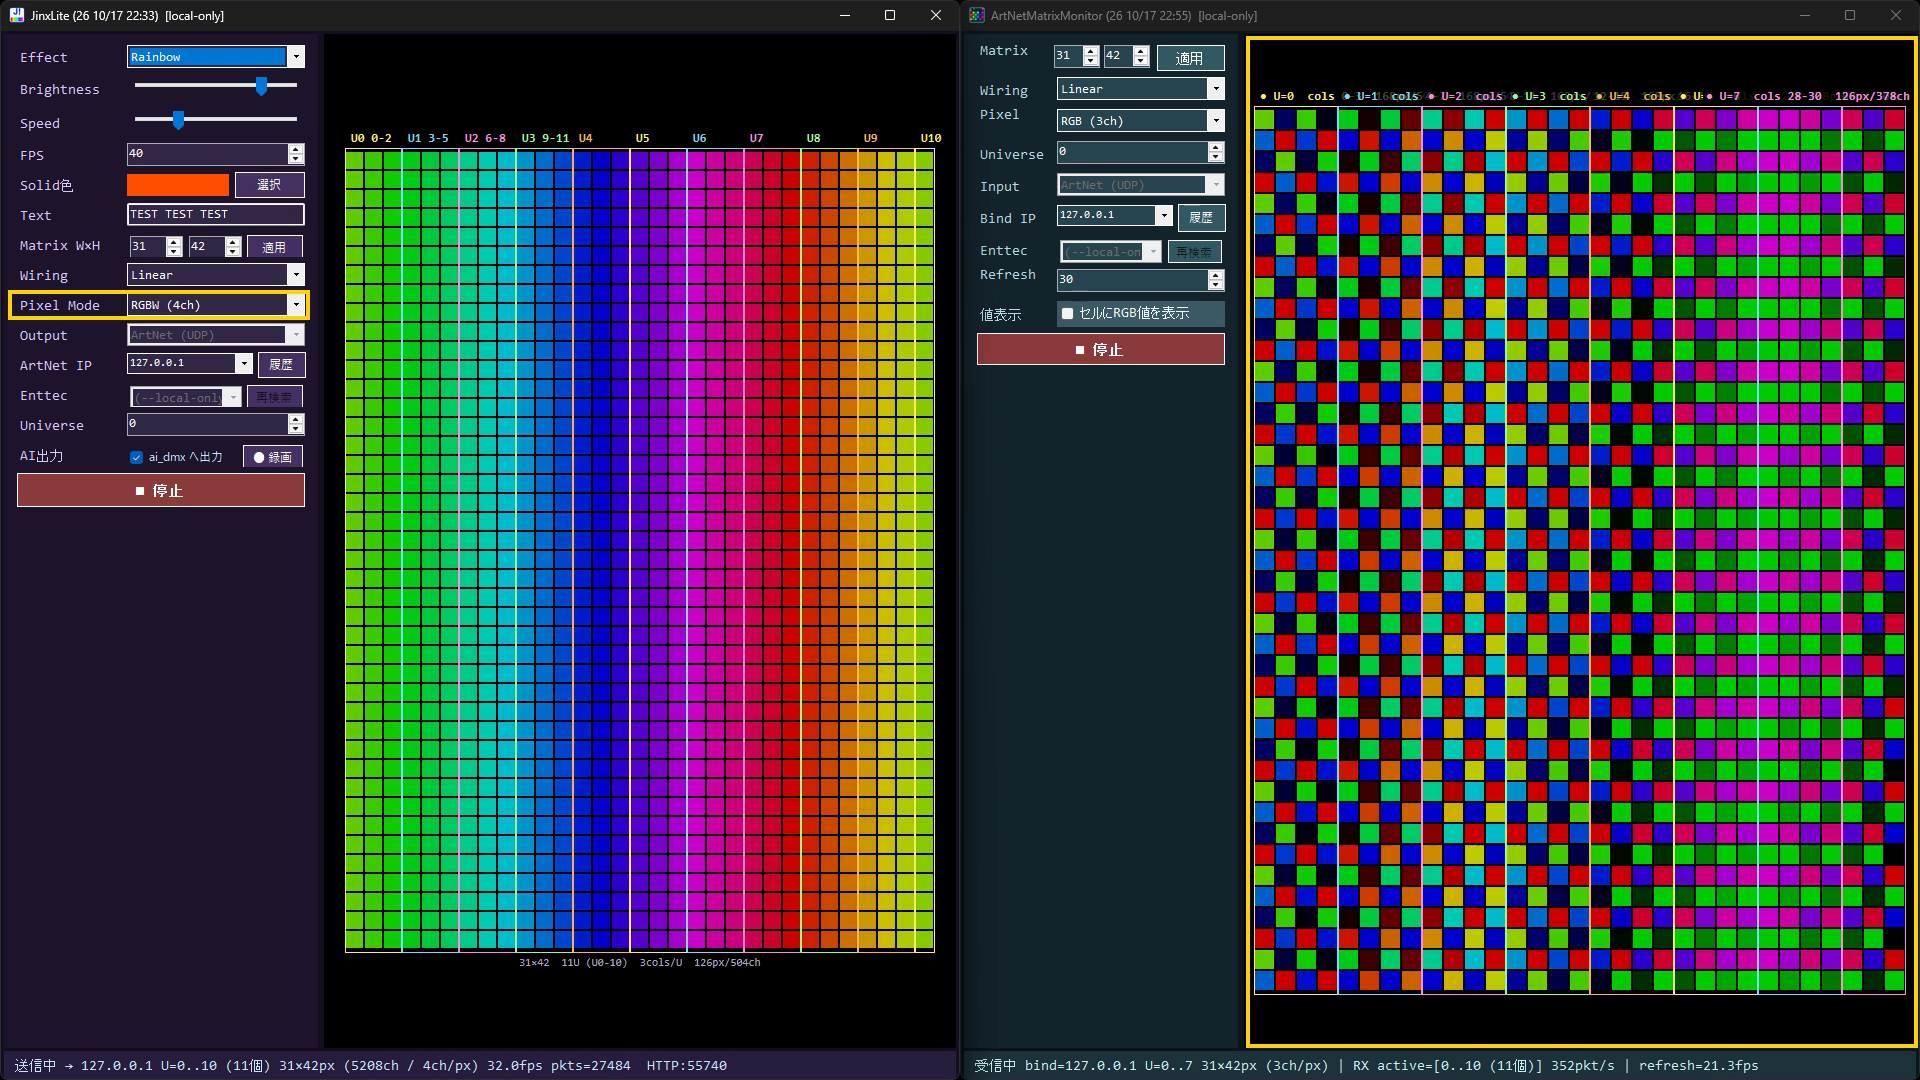The height and width of the screenshot is (1080, 1920).
Task: Click JinxLite Matrix width stepper showing 31
Action: [155, 246]
